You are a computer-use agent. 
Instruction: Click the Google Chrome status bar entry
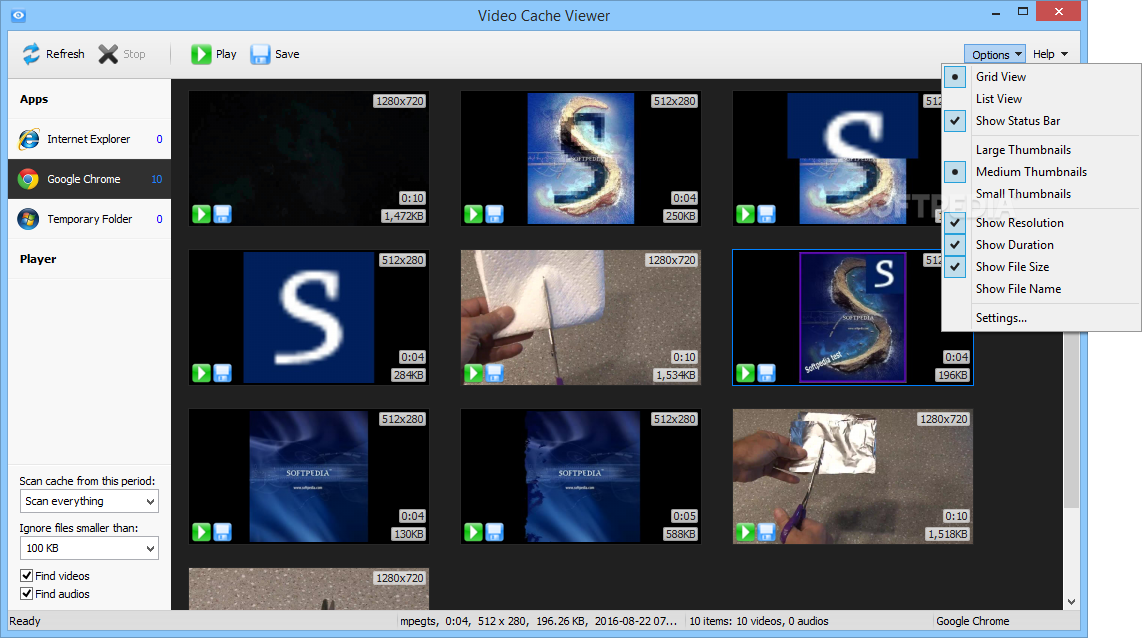tap(972, 621)
